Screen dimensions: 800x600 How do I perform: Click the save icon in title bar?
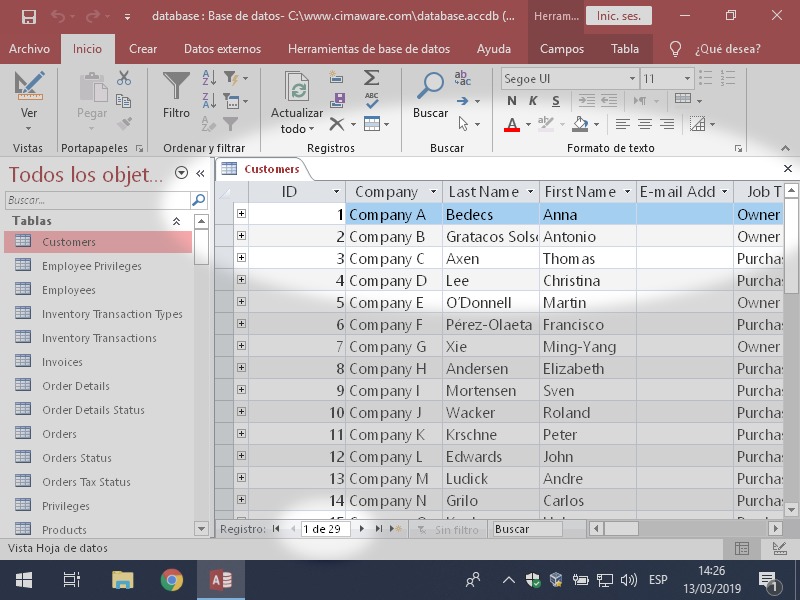(x=28, y=17)
